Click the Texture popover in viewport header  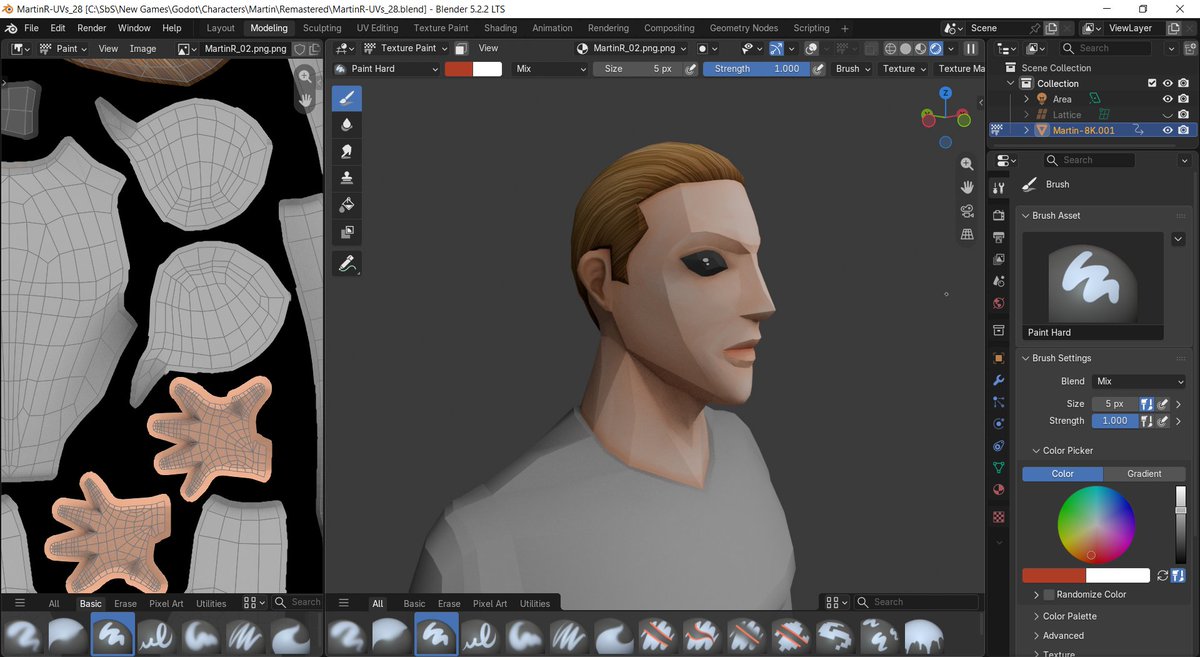pos(903,69)
